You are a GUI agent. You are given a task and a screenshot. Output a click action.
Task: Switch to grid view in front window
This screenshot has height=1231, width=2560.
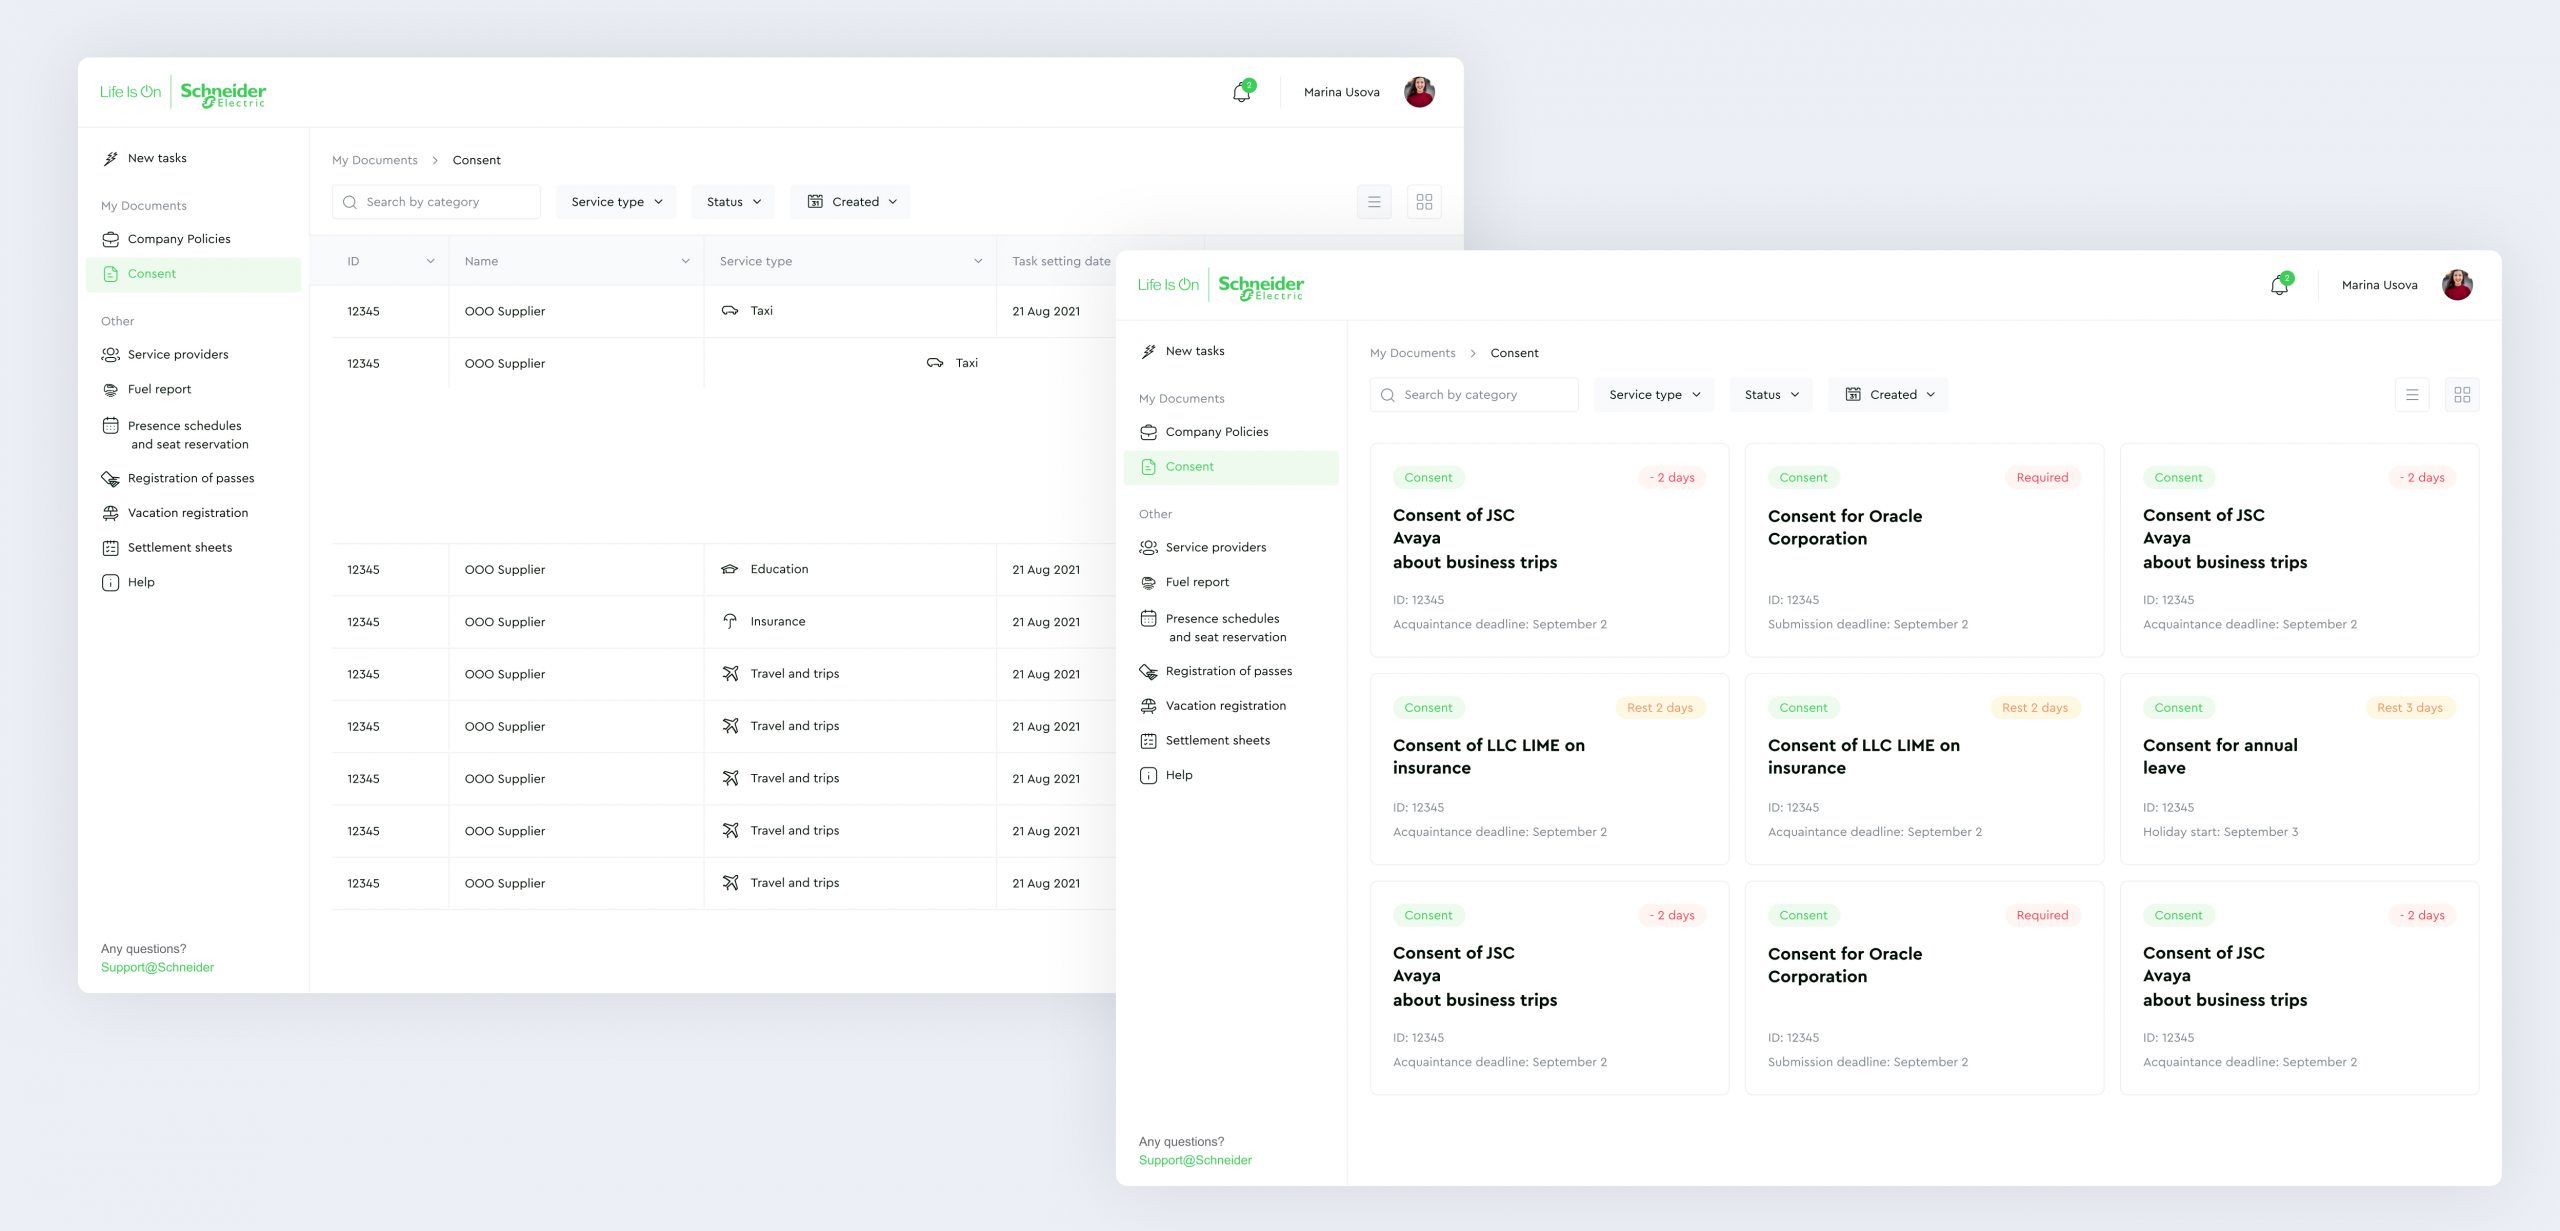2461,395
